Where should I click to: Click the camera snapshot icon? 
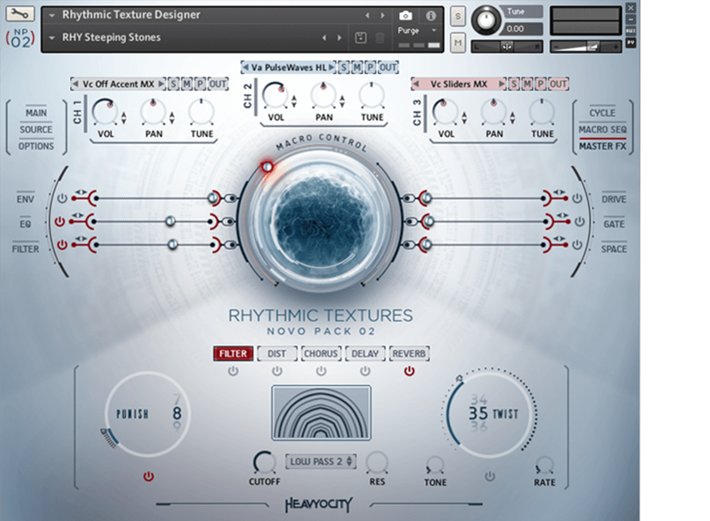coord(405,16)
